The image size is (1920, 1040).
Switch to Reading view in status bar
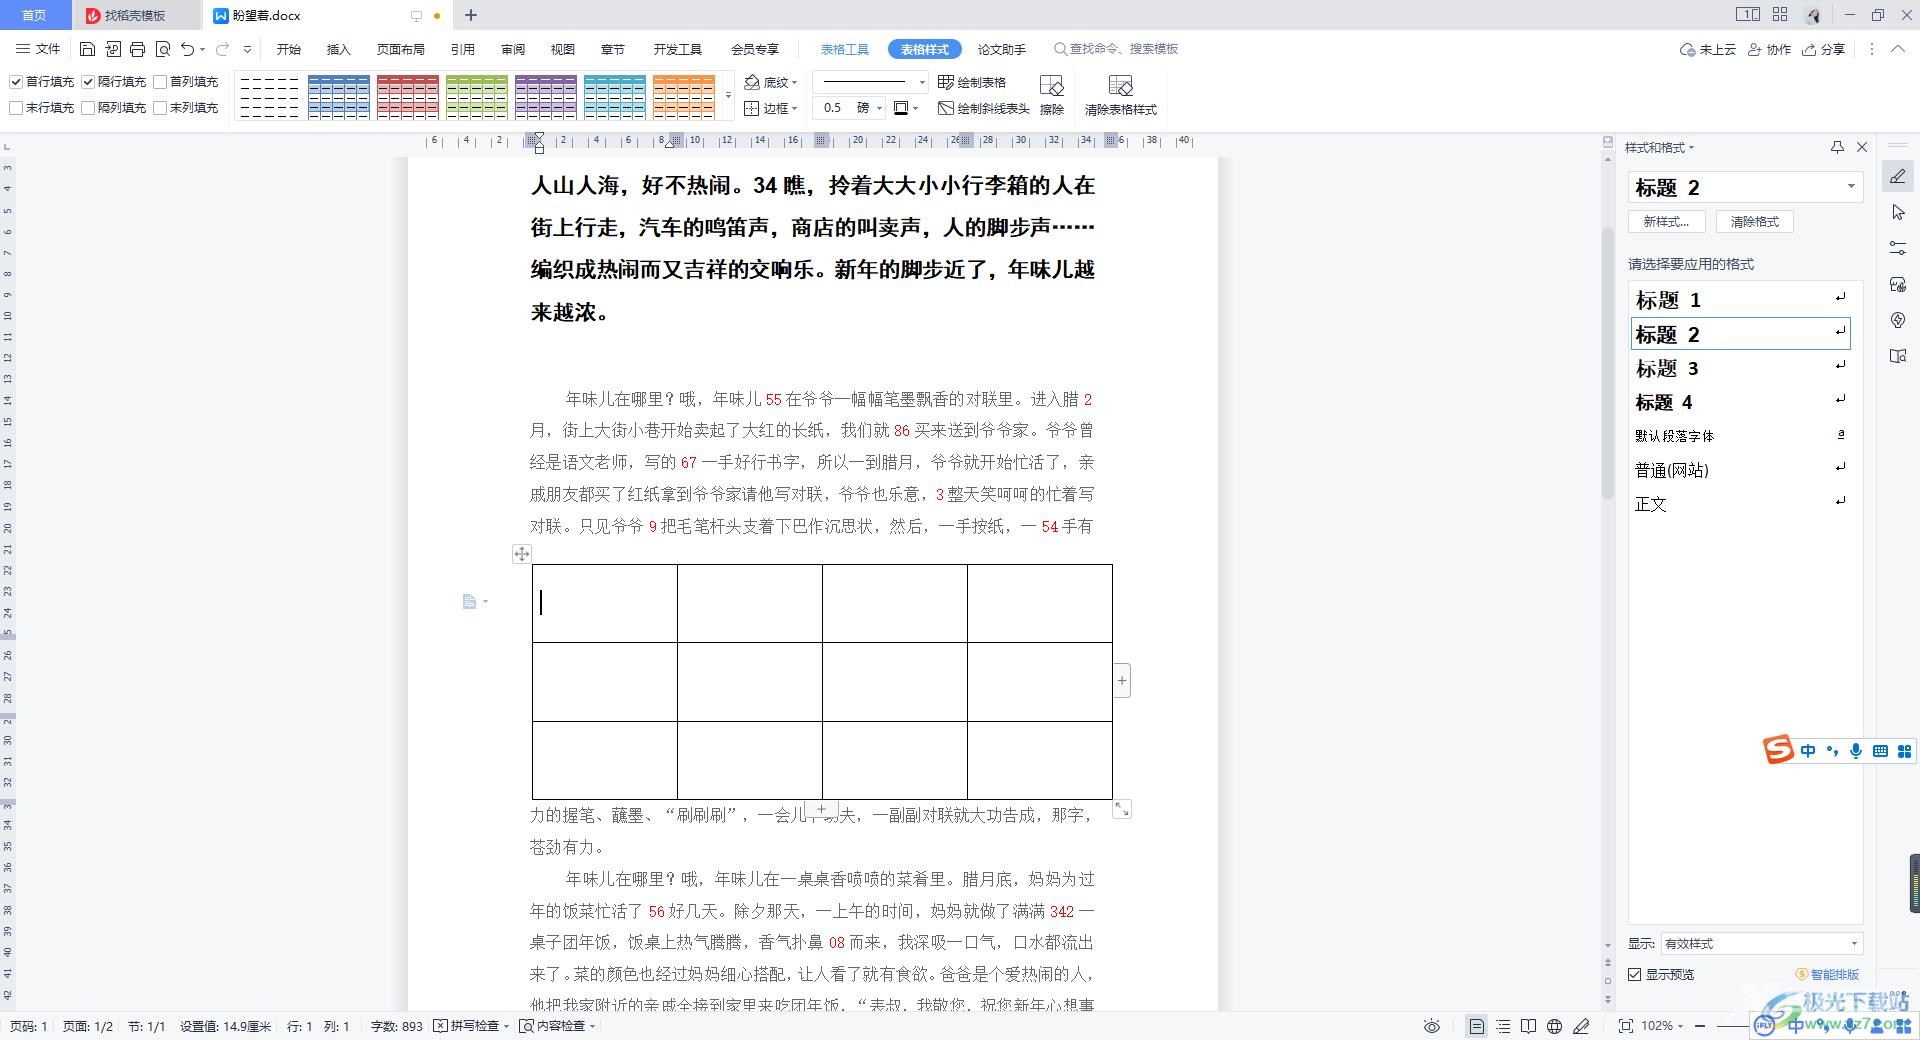click(1528, 1026)
